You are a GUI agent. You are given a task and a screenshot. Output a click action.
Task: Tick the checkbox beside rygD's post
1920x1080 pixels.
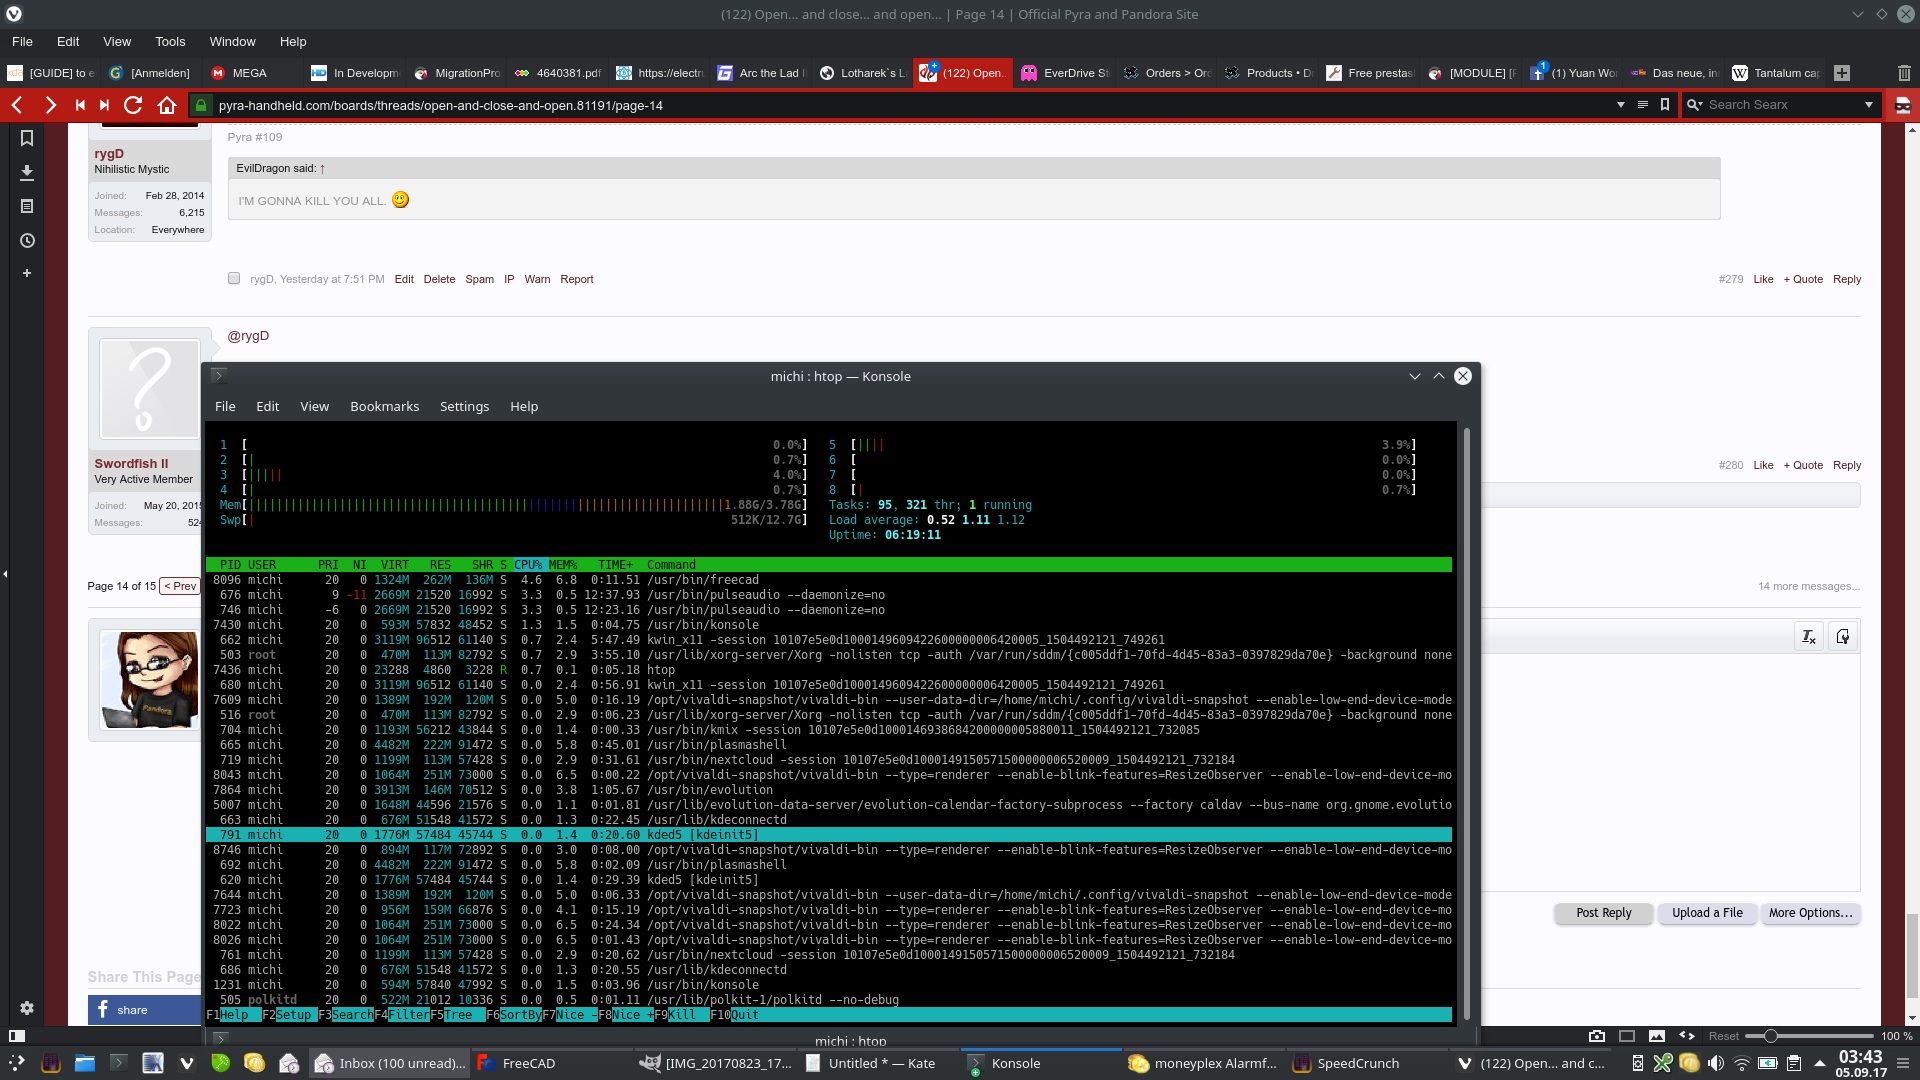tap(234, 279)
